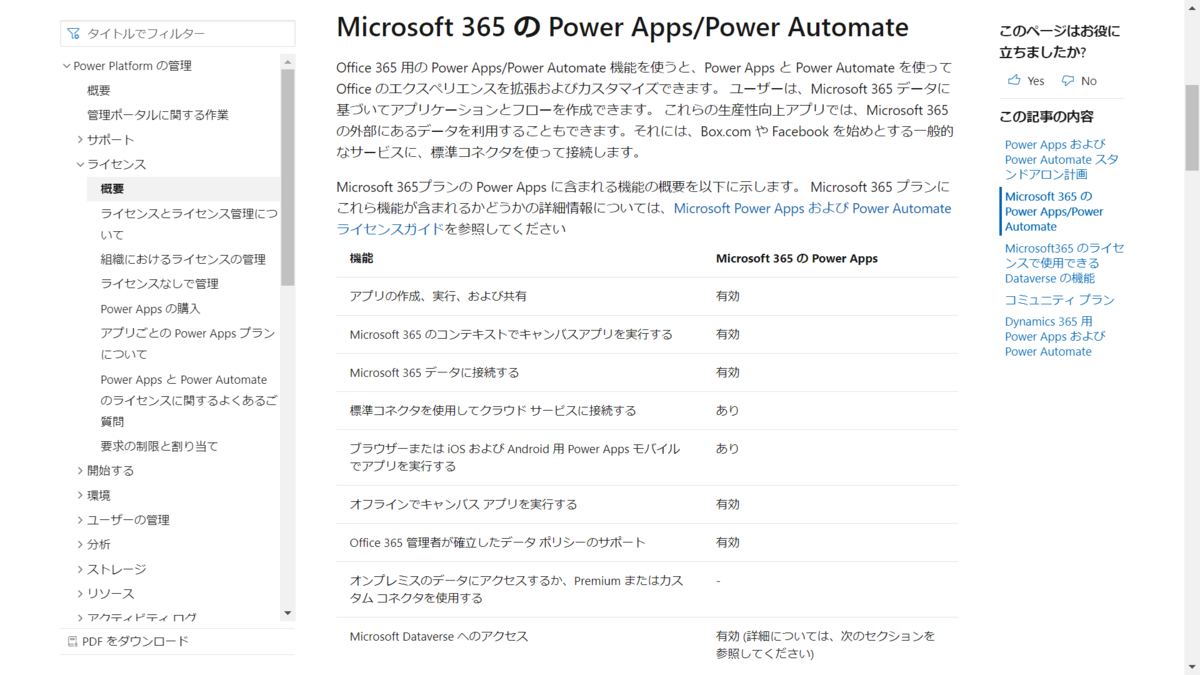Open ライセンスに関するよくあるご質問 item
Image resolution: width=1200 pixels, height=675 pixels.
(x=189, y=400)
